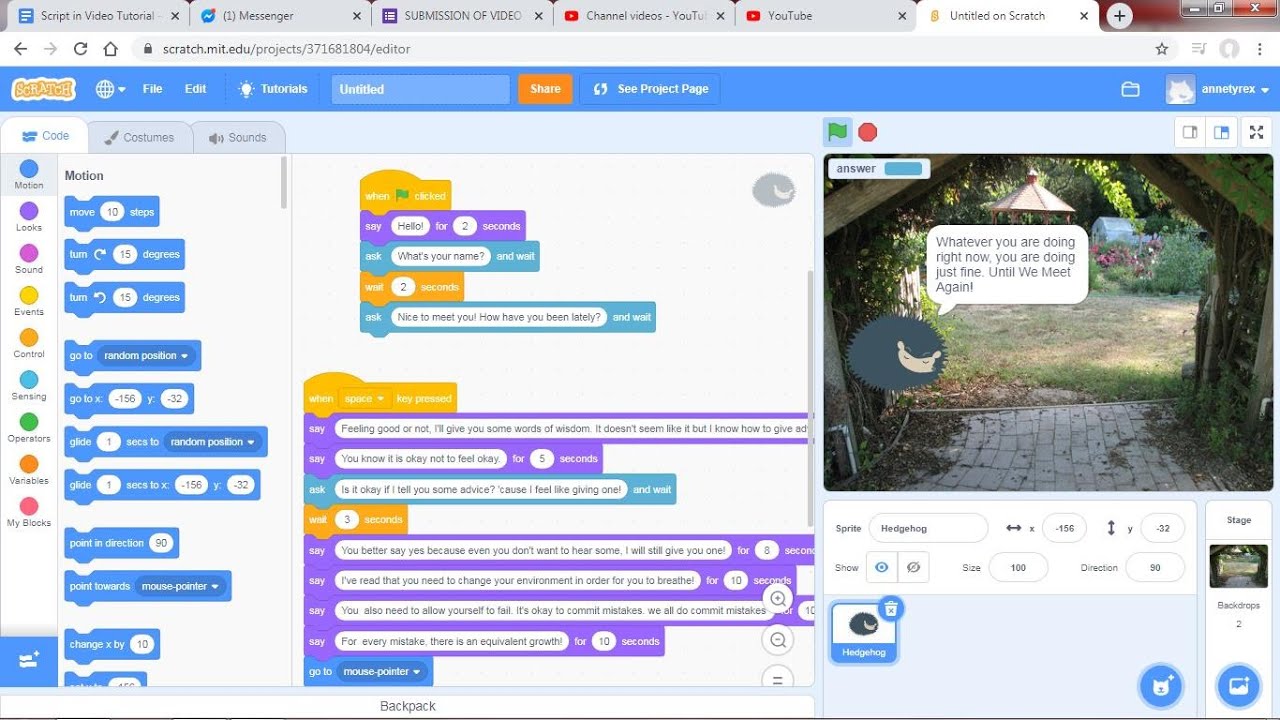Image resolution: width=1280 pixels, height=720 pixels.
Task: Click the green flag to run project
Action: [838, 132]
